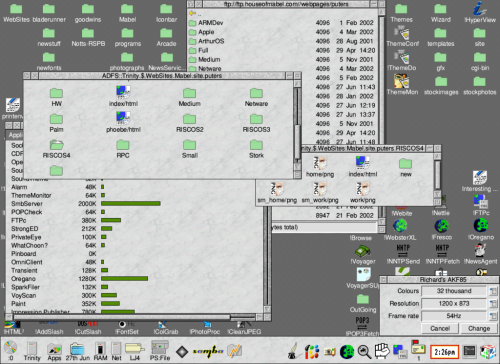The image size is (500, 364).
Task: Open the bladerunner folder on the pinboard
Action: tap(49, 13)
